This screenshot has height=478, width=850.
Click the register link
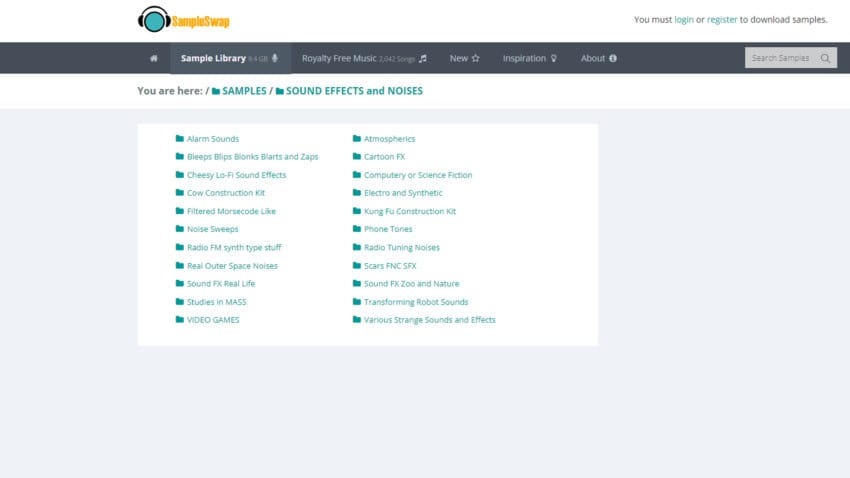[x=722, y=19]
